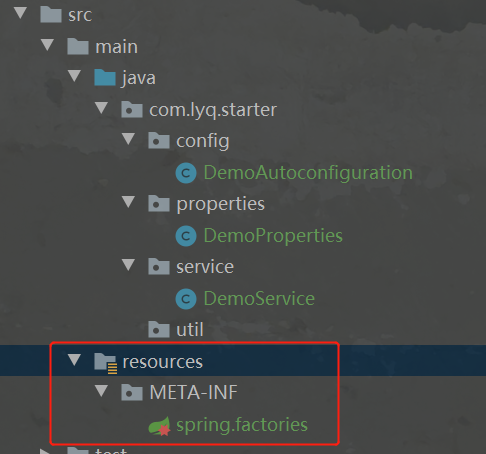The image size is (486, 454).
Task: Expand the test folder arrow
Action: click(x=45, y=452)
